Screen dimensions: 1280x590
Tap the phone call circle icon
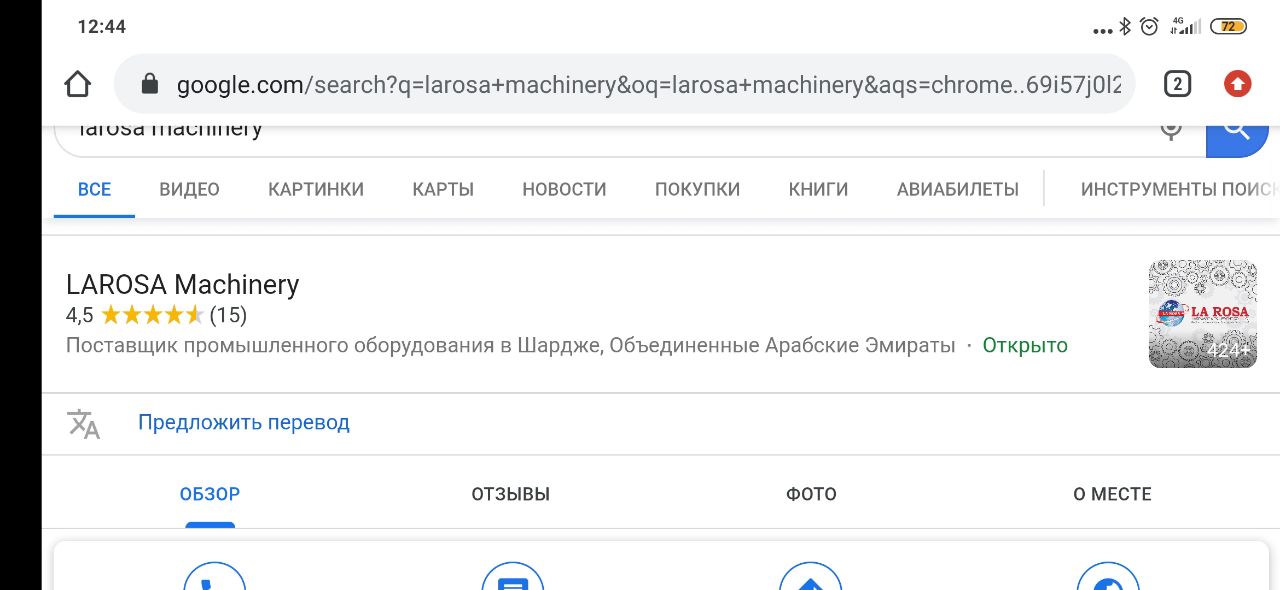coord(214,578)
